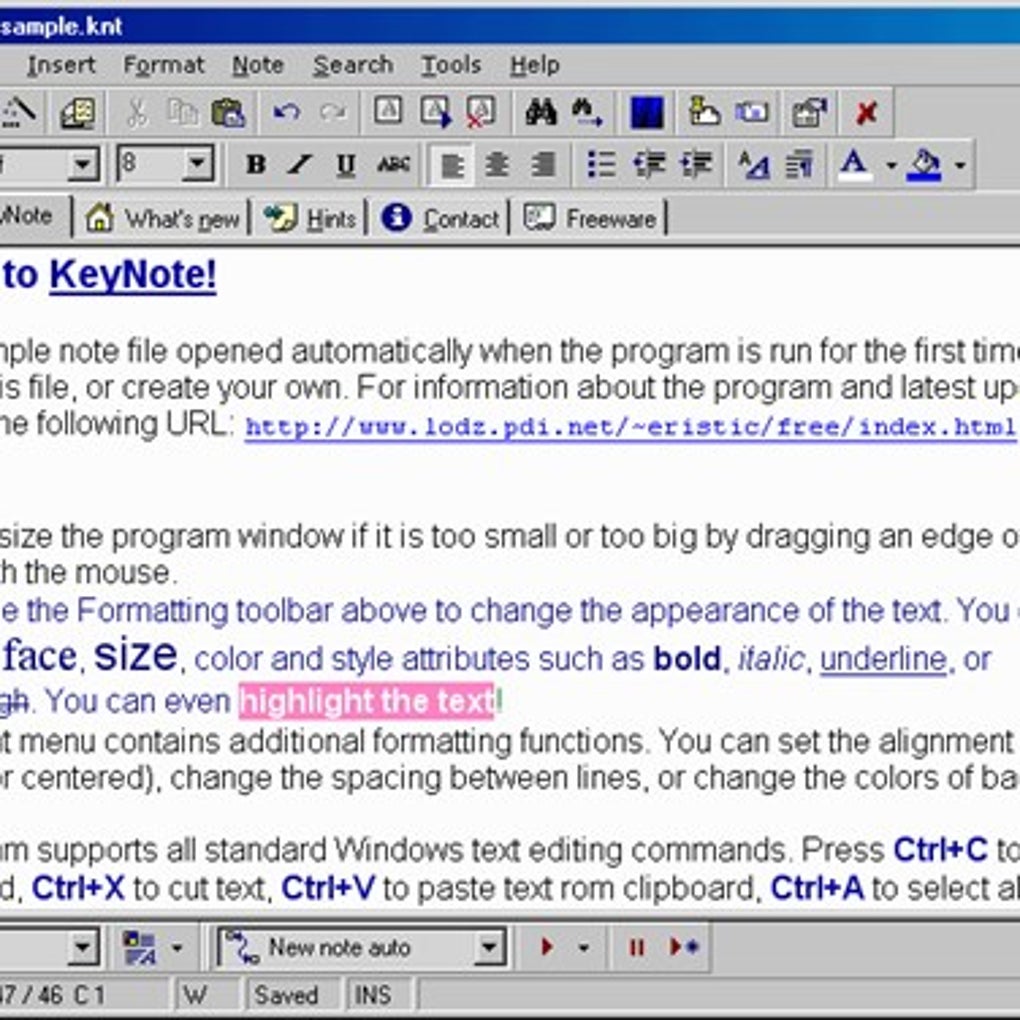Toggle bullet list formatting
Viewport: 1020px width, 1020px height.
tap(601, 165)
